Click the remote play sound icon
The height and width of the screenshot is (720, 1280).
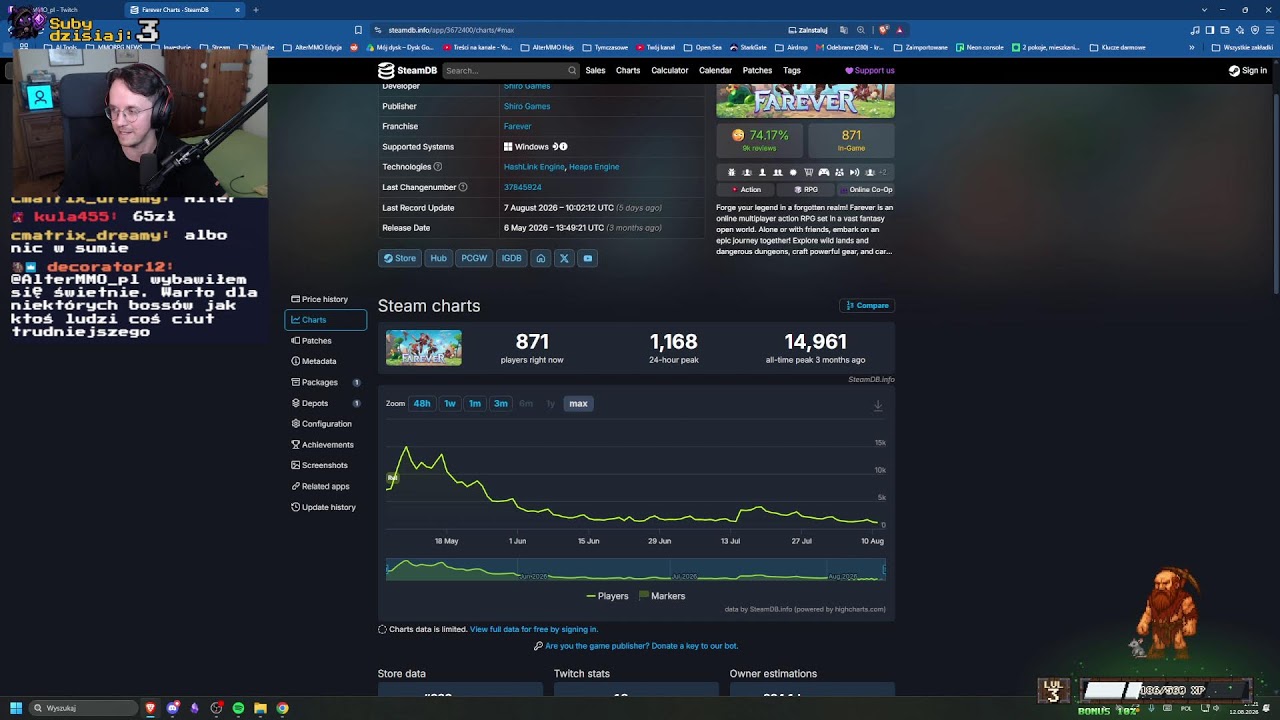pos(855,172)
